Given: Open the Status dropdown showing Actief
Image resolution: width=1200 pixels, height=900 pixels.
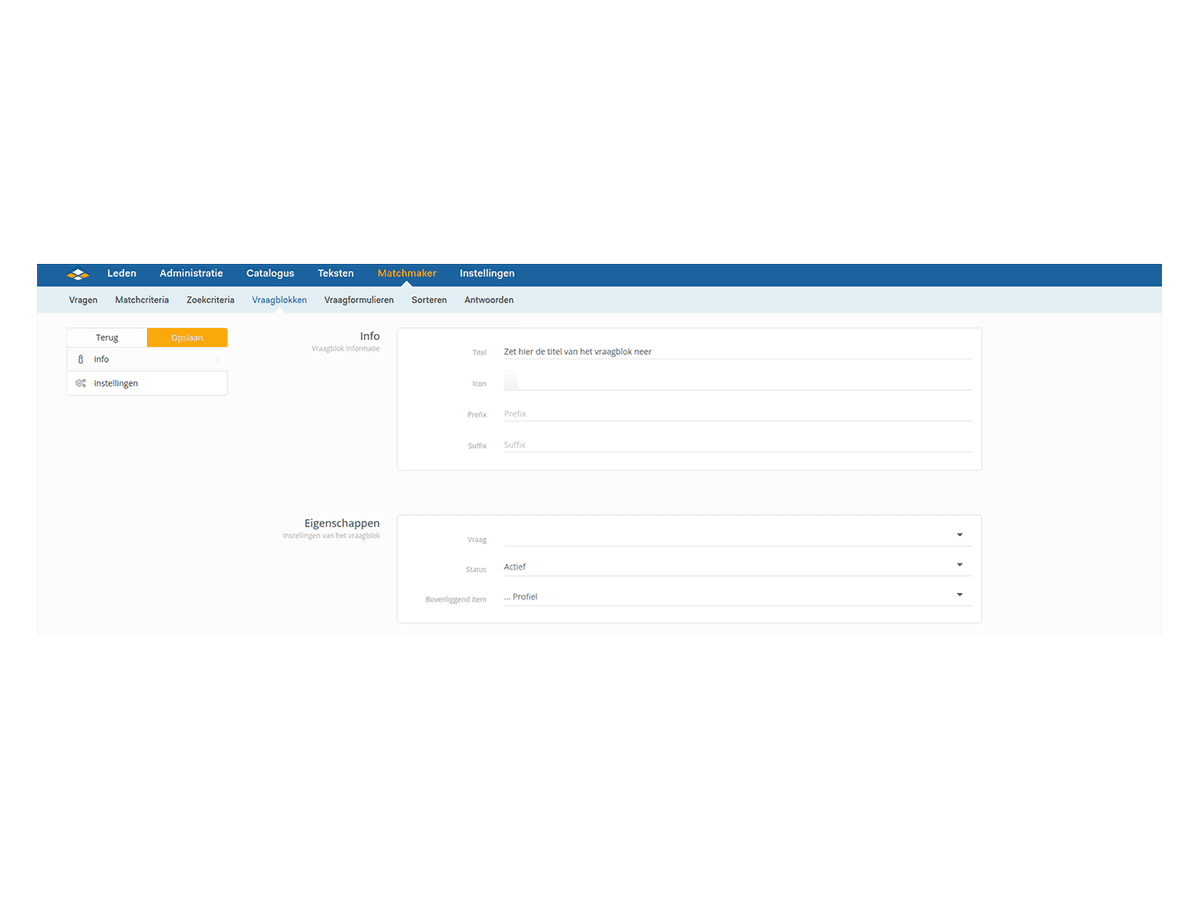Looking at the screenshot, I should (x=959, y=566).
